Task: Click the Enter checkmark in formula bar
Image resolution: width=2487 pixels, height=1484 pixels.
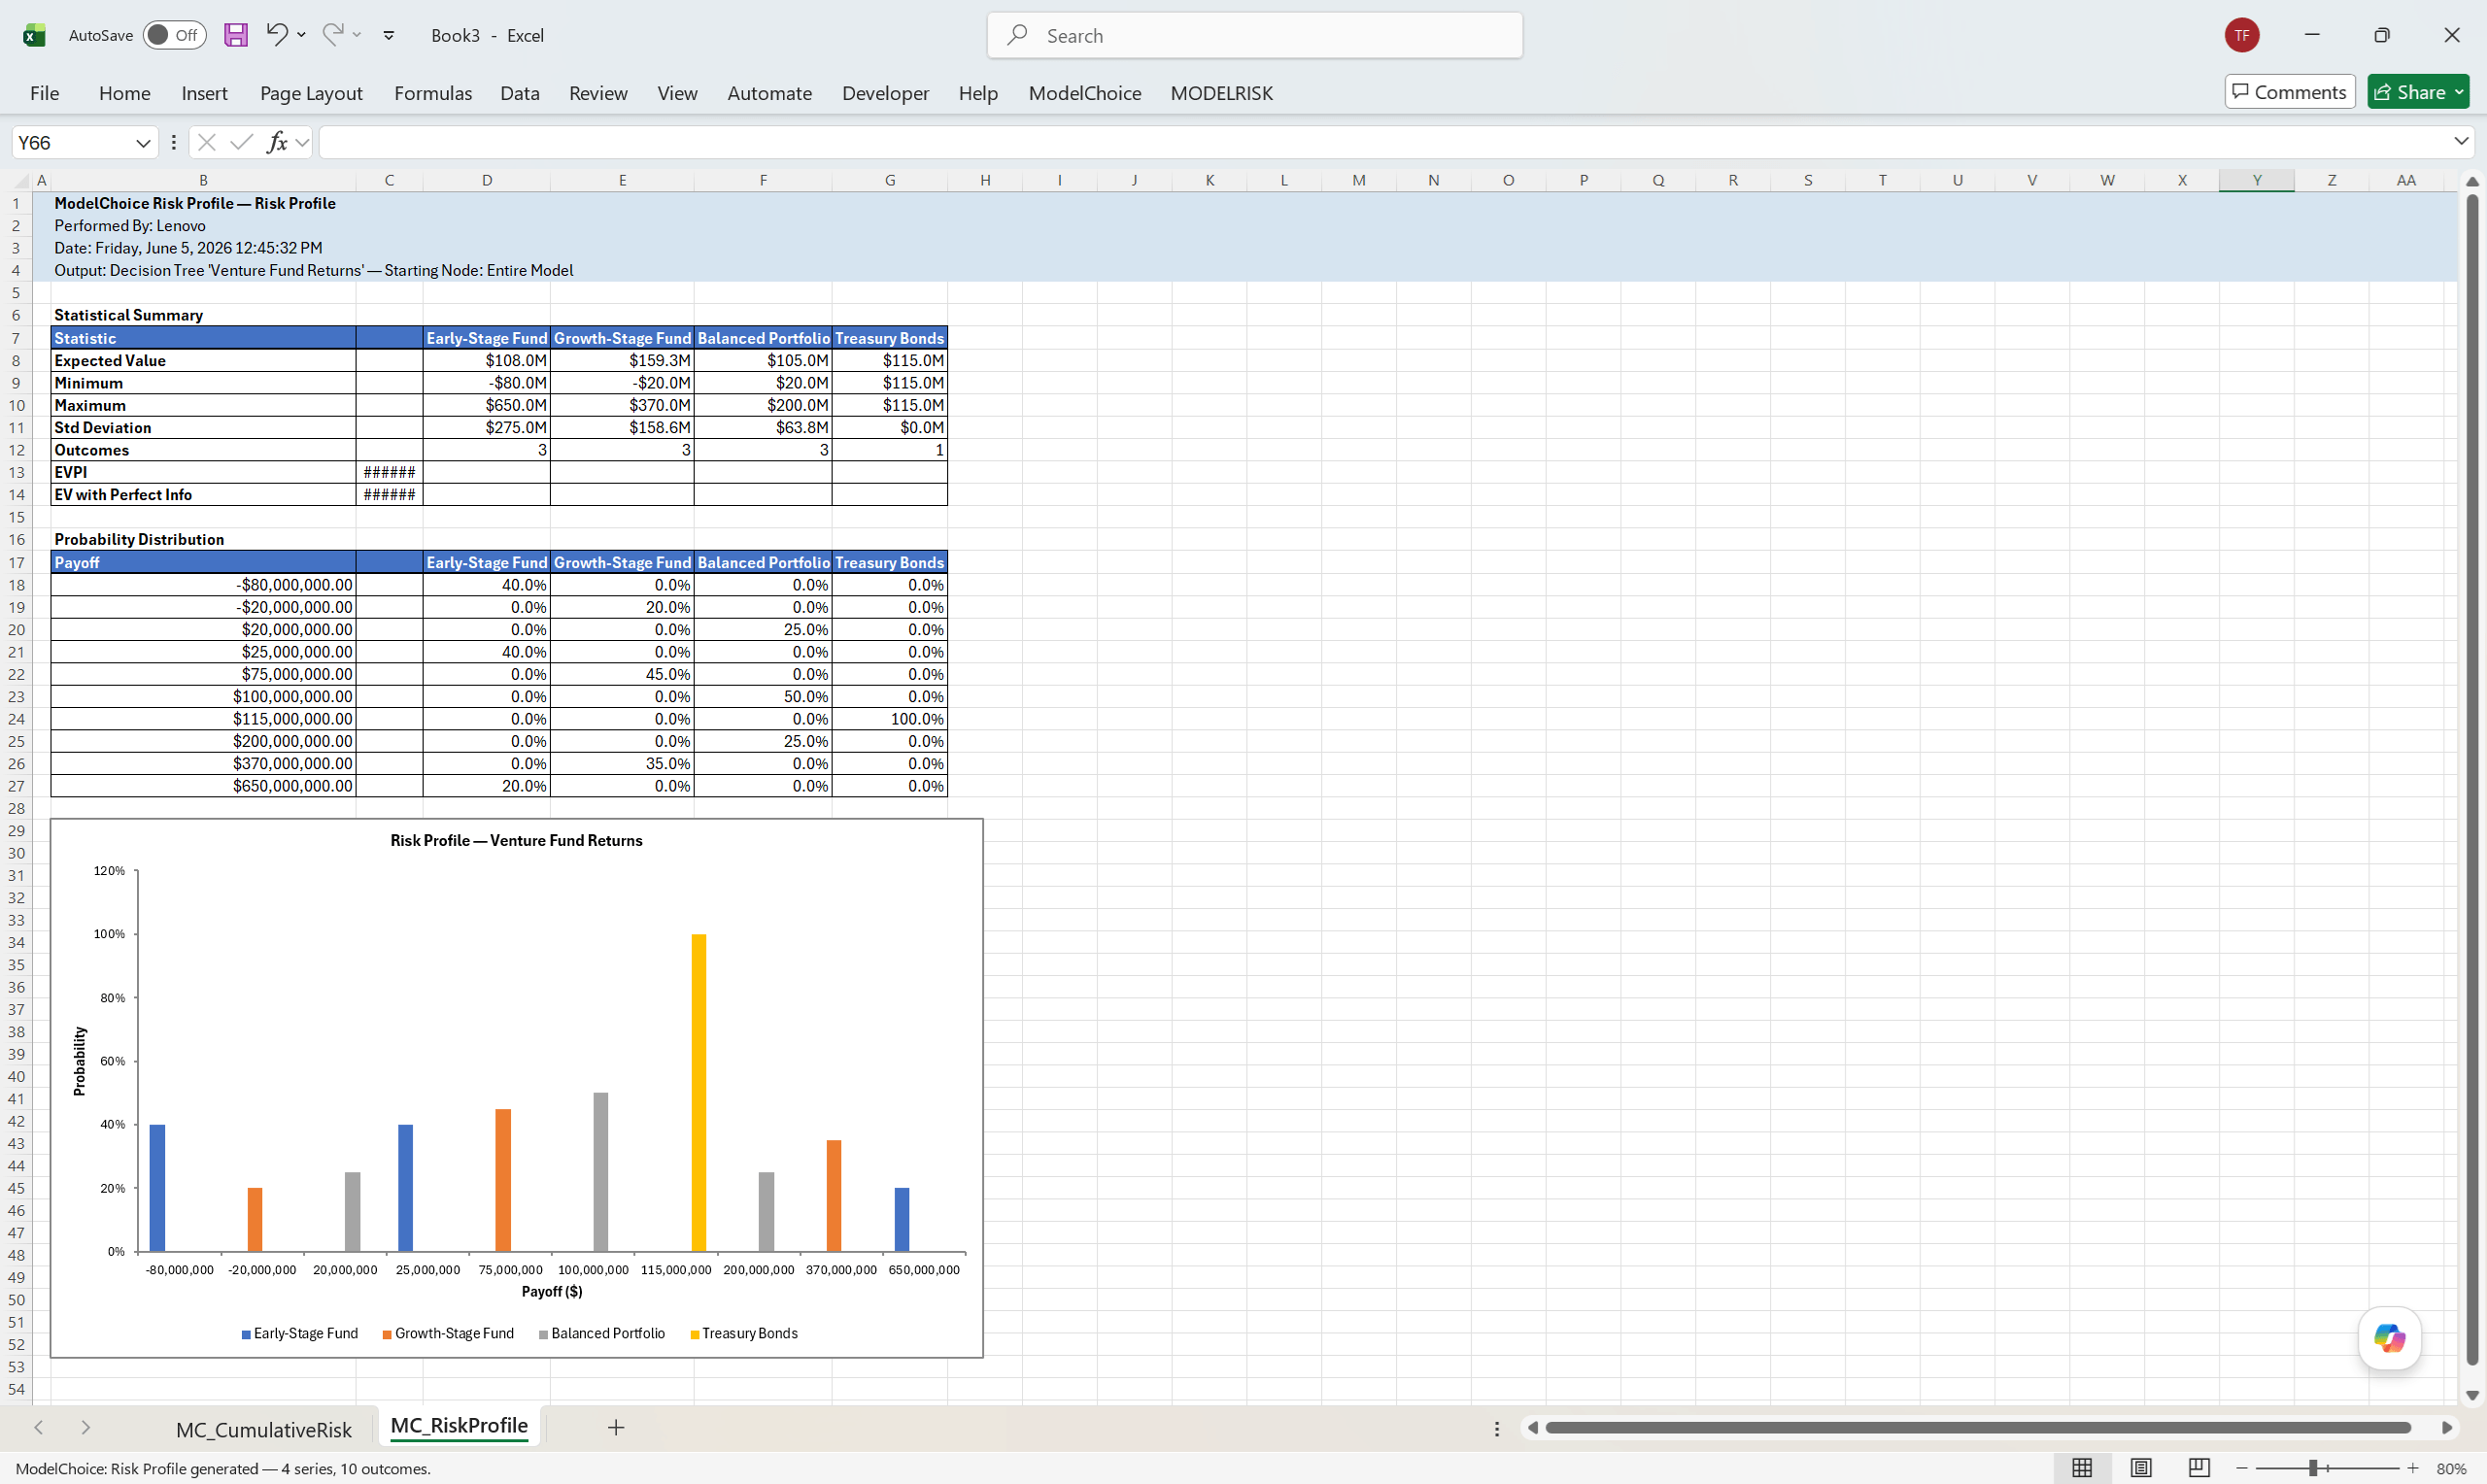Action: coord(240,143)
